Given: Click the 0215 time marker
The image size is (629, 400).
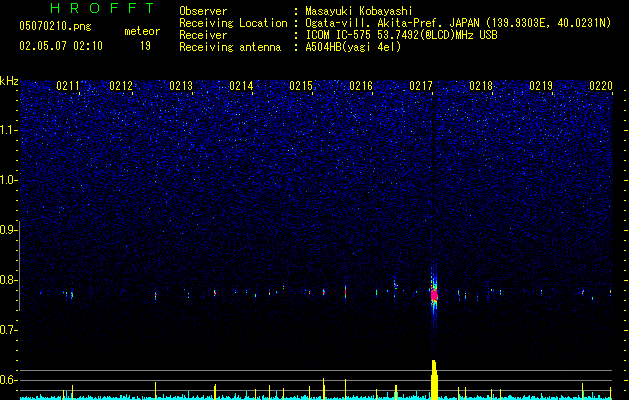Looking at the screenshot, I should [301, 86].
